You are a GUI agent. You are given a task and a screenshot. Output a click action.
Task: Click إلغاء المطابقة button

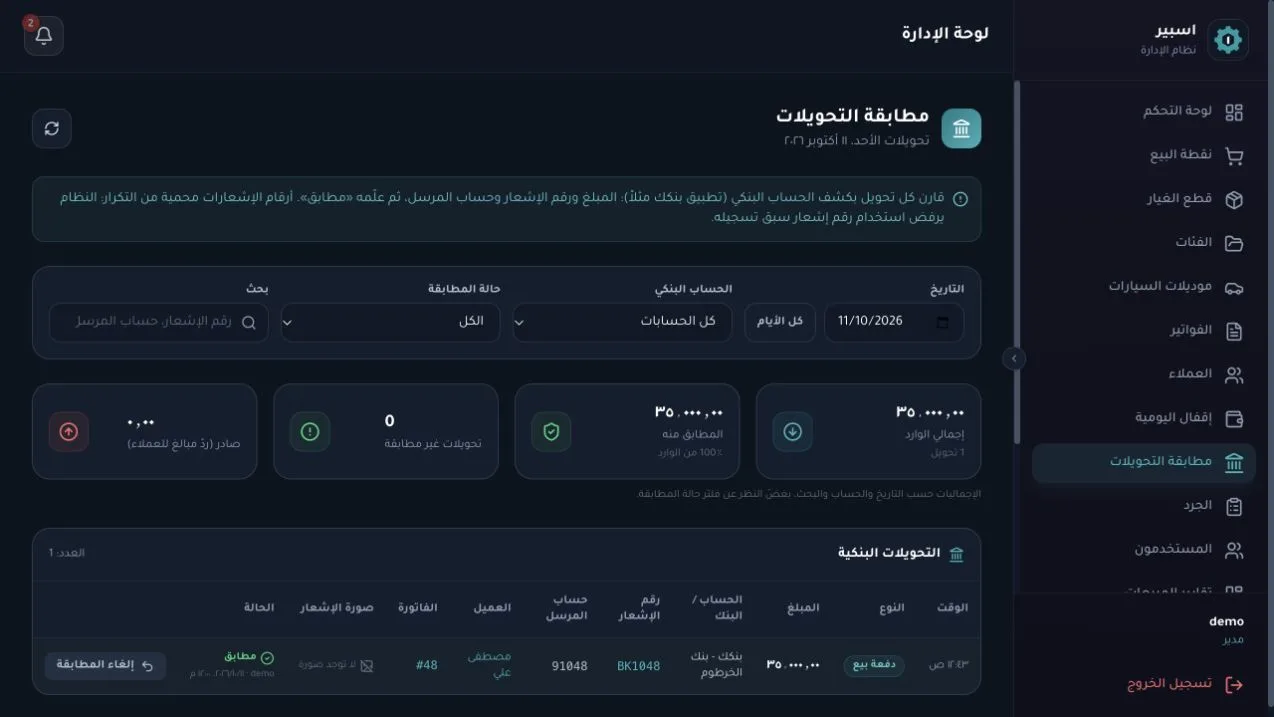point(105,665)
